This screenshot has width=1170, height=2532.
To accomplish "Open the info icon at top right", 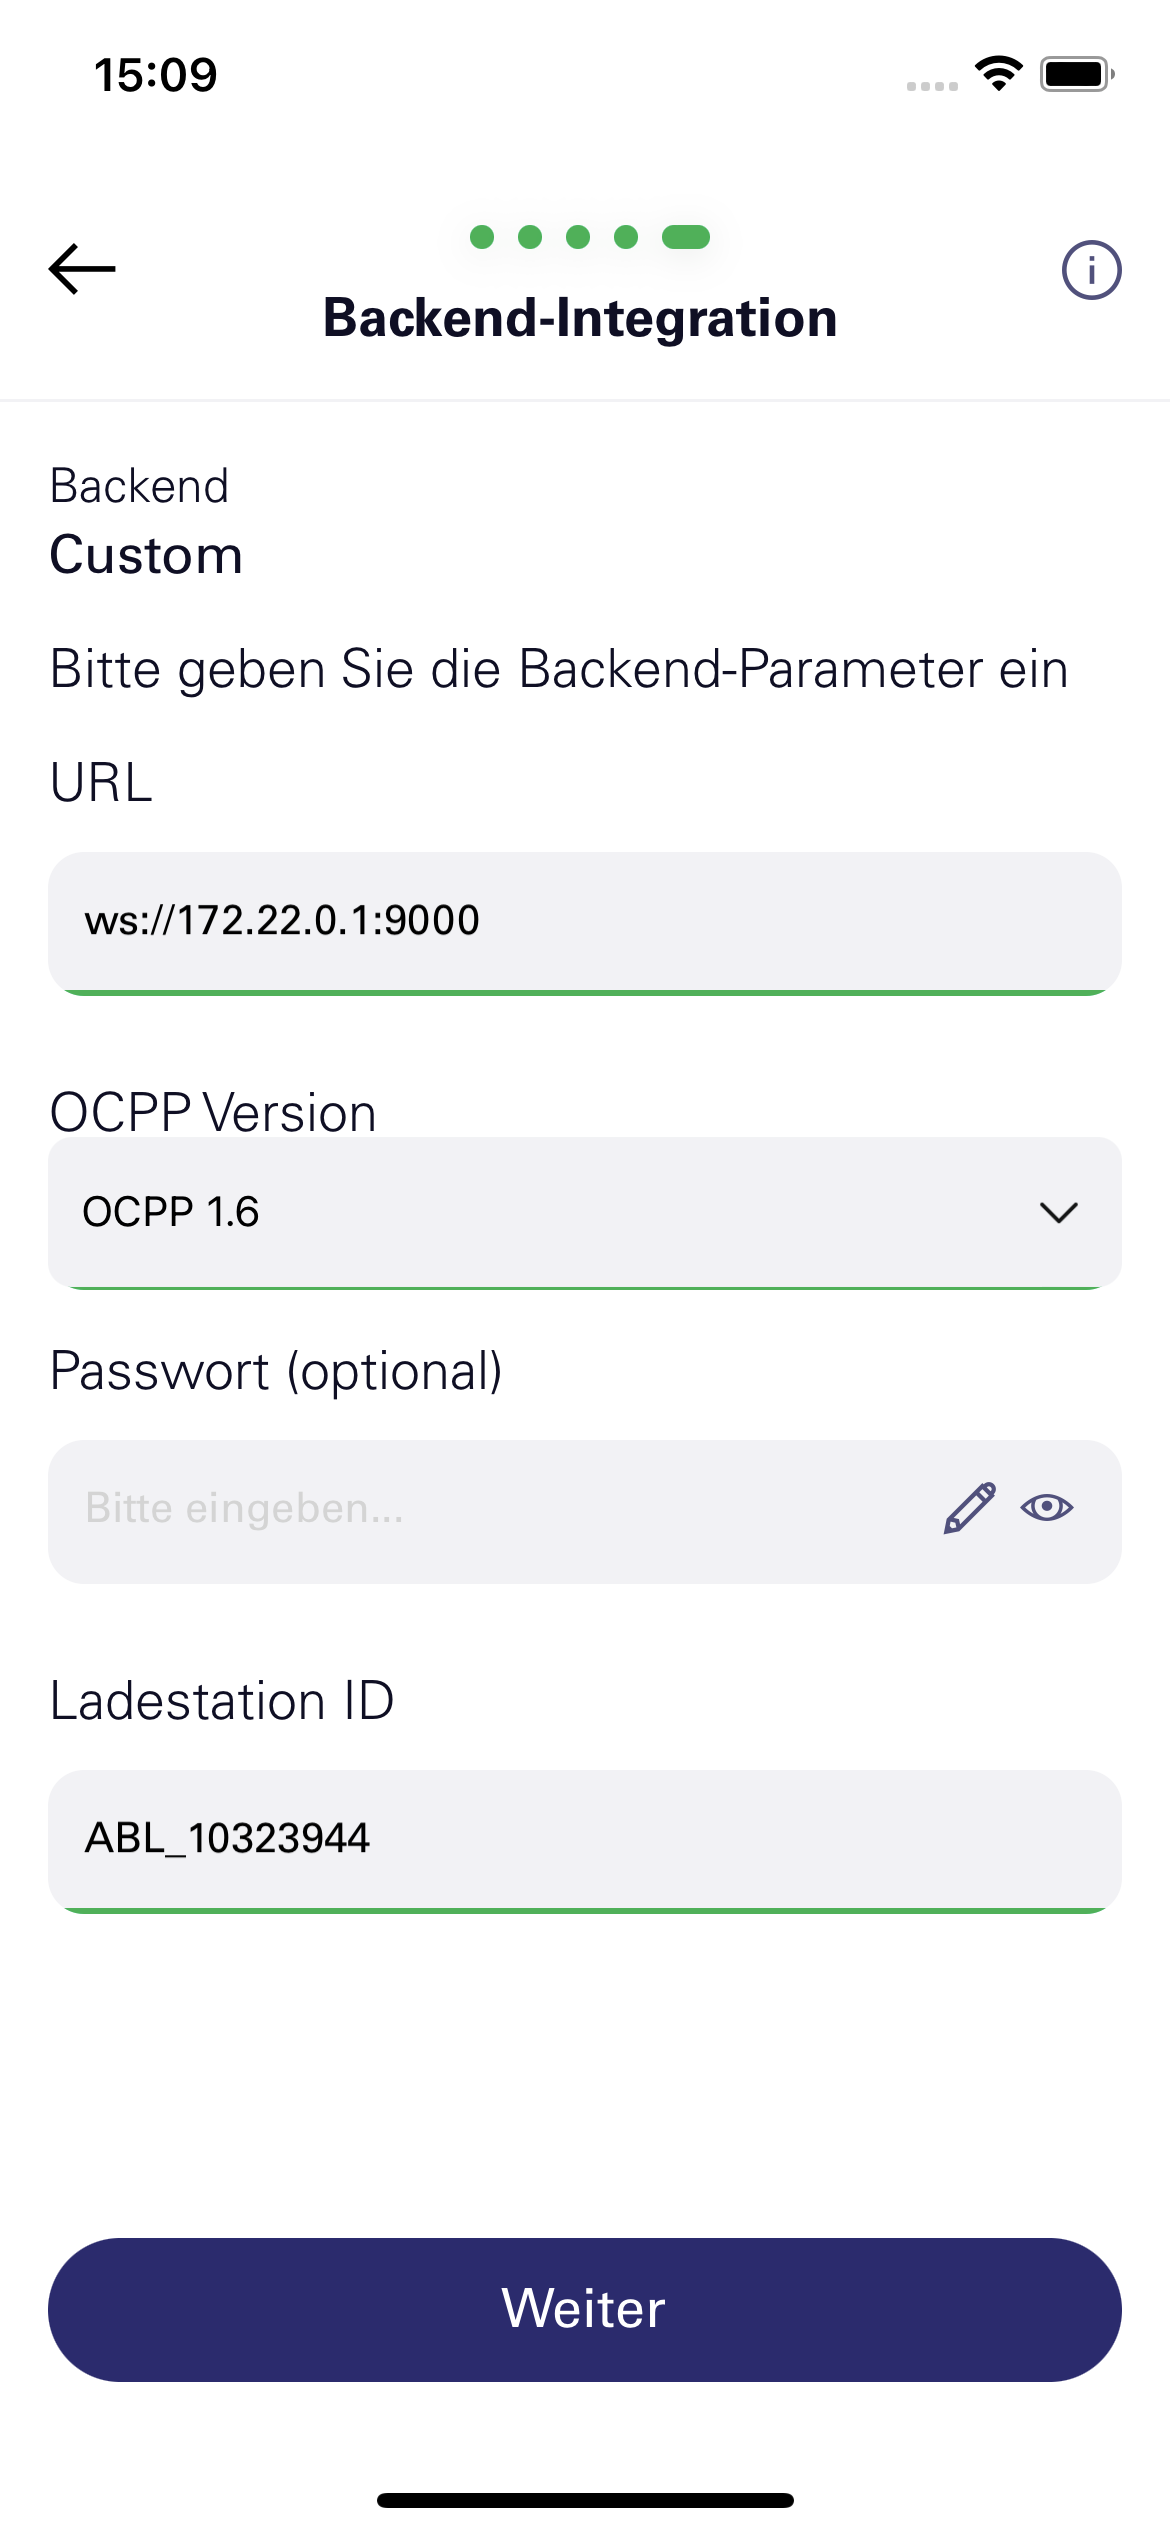I will pyautogui.click(x=1091, y=270).
